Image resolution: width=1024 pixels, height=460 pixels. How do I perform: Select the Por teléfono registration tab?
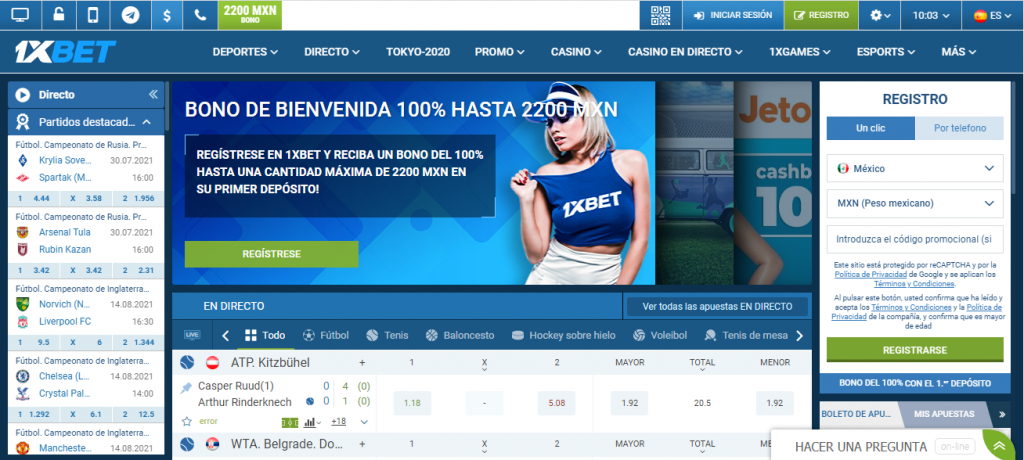(959, 128)
